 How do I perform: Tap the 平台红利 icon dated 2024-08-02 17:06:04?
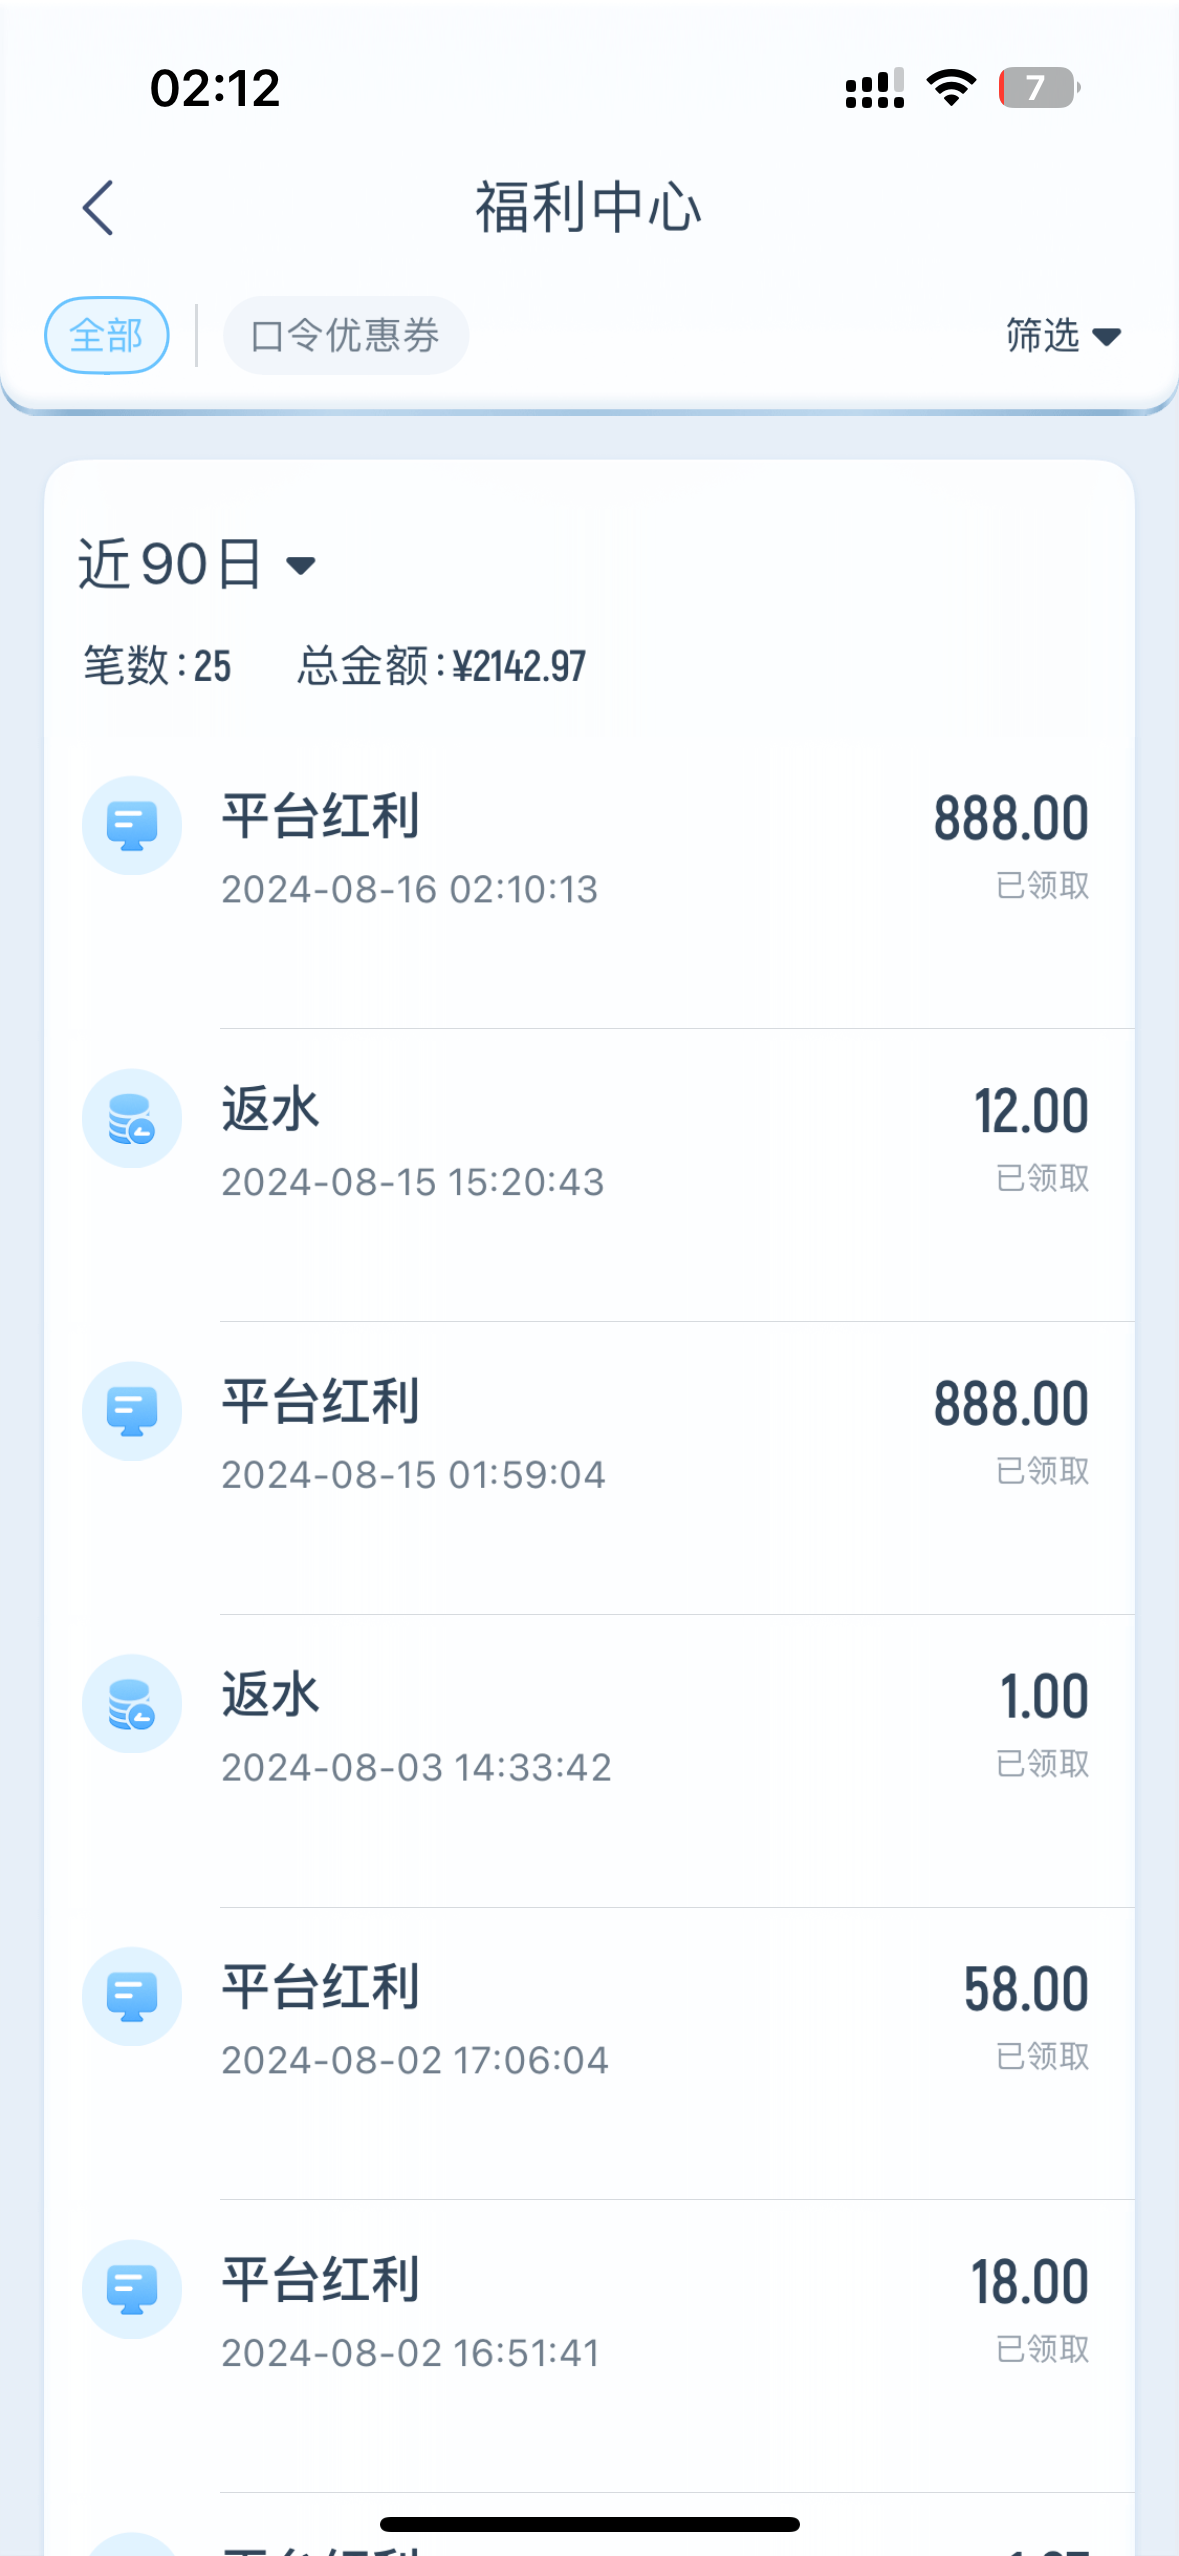(x=132, y=1997)
